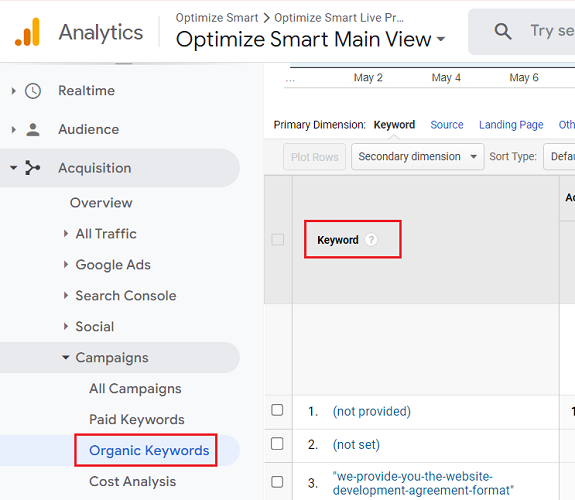Collapse the Acquisition section arrow
This screenshot has height=500, width=575.
(14, 168)
